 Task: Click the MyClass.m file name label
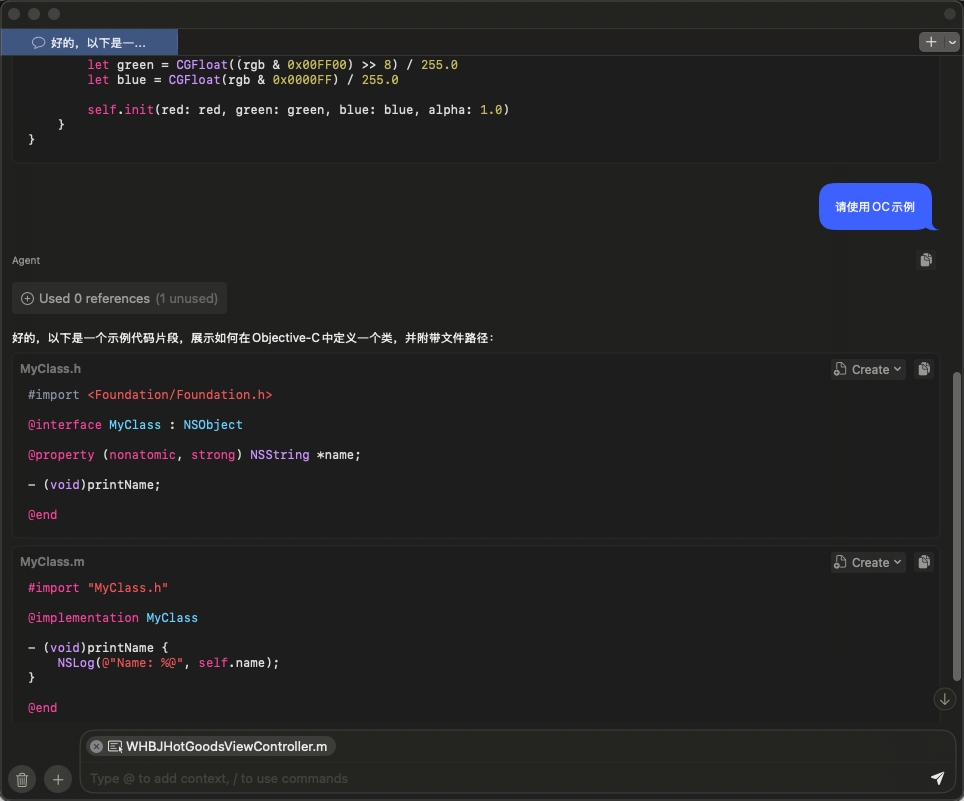(x=52, y=562)
